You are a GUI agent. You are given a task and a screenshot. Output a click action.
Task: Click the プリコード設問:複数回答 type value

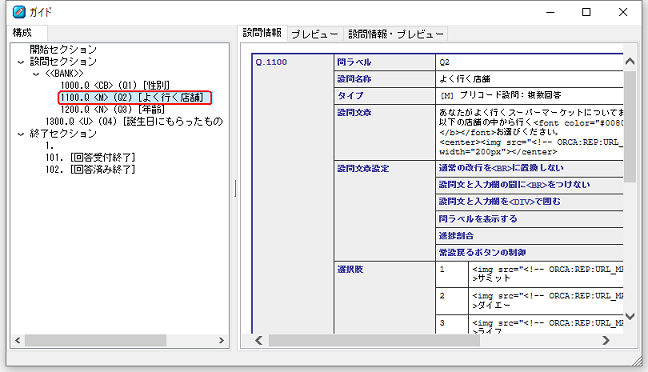(529, 95)
